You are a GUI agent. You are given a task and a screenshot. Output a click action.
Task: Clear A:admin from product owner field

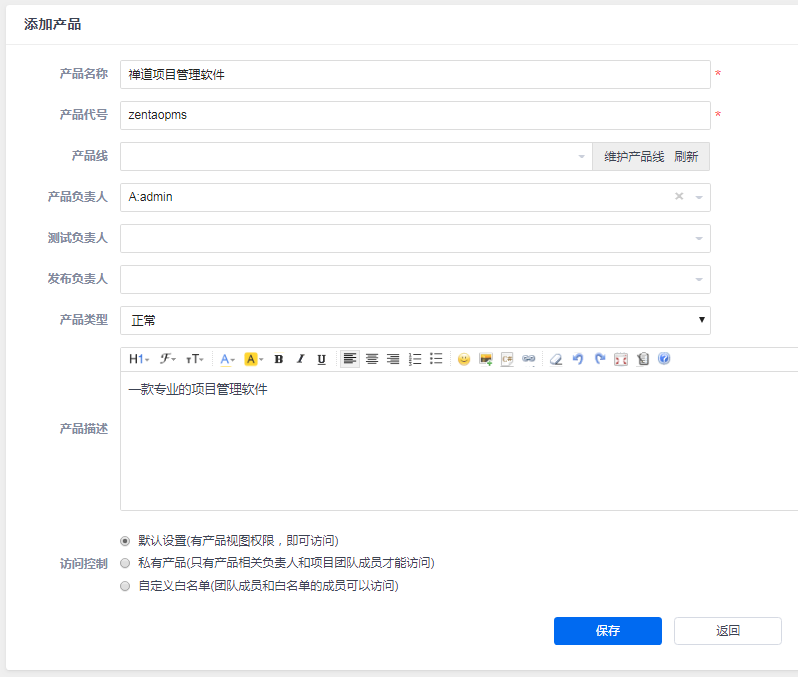(679, 196)
